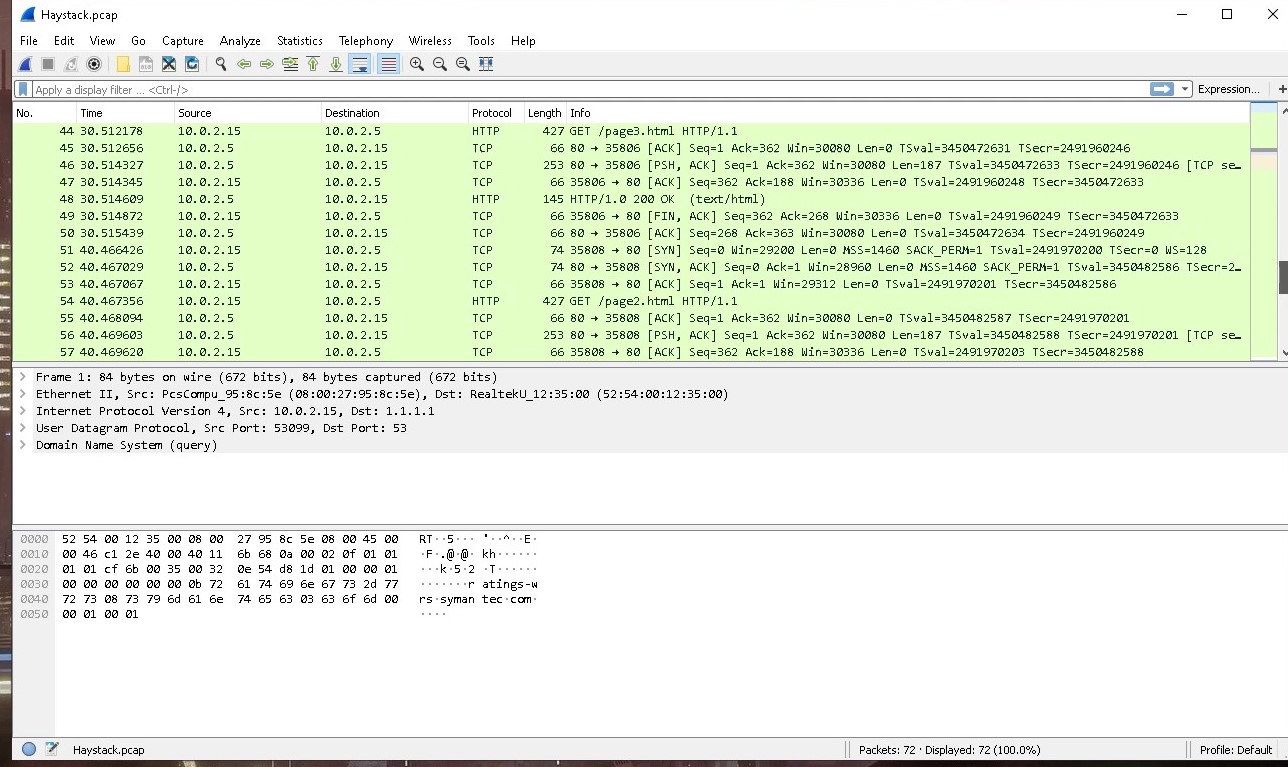This screenshot has height=767, width=1288.
Task: Select packet 54 GET /page2.html
Action: coord(632,301)
